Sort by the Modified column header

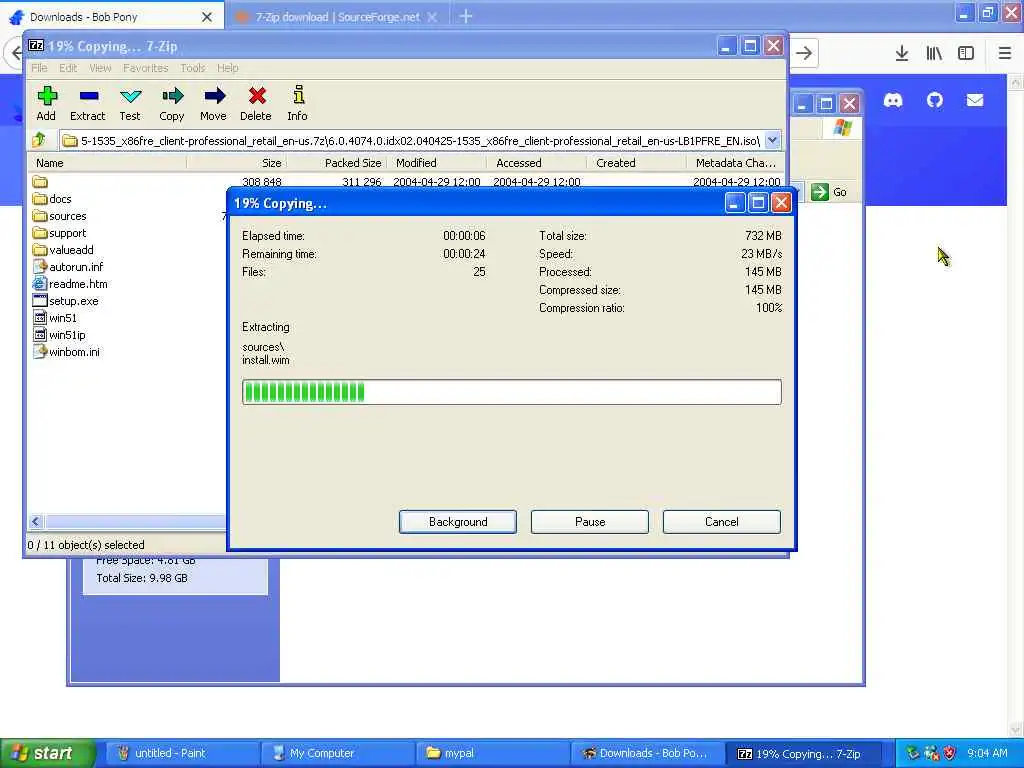click(437, 163)
